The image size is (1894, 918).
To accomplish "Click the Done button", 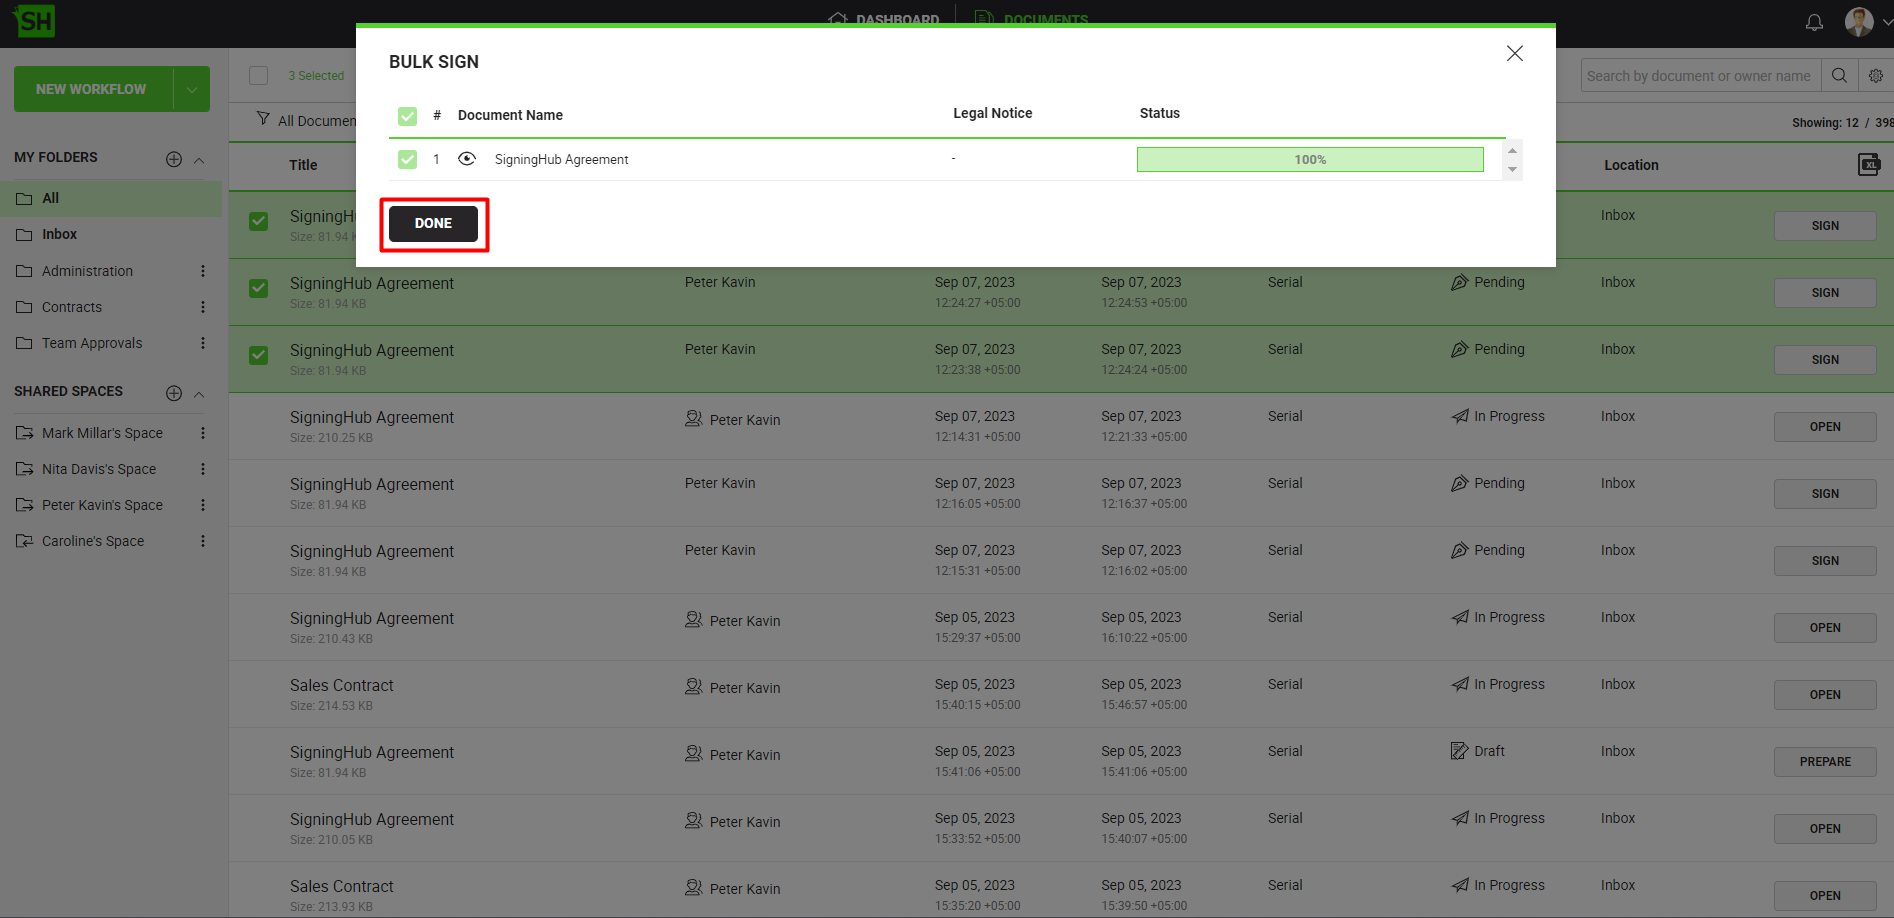I will click(433, 223).
